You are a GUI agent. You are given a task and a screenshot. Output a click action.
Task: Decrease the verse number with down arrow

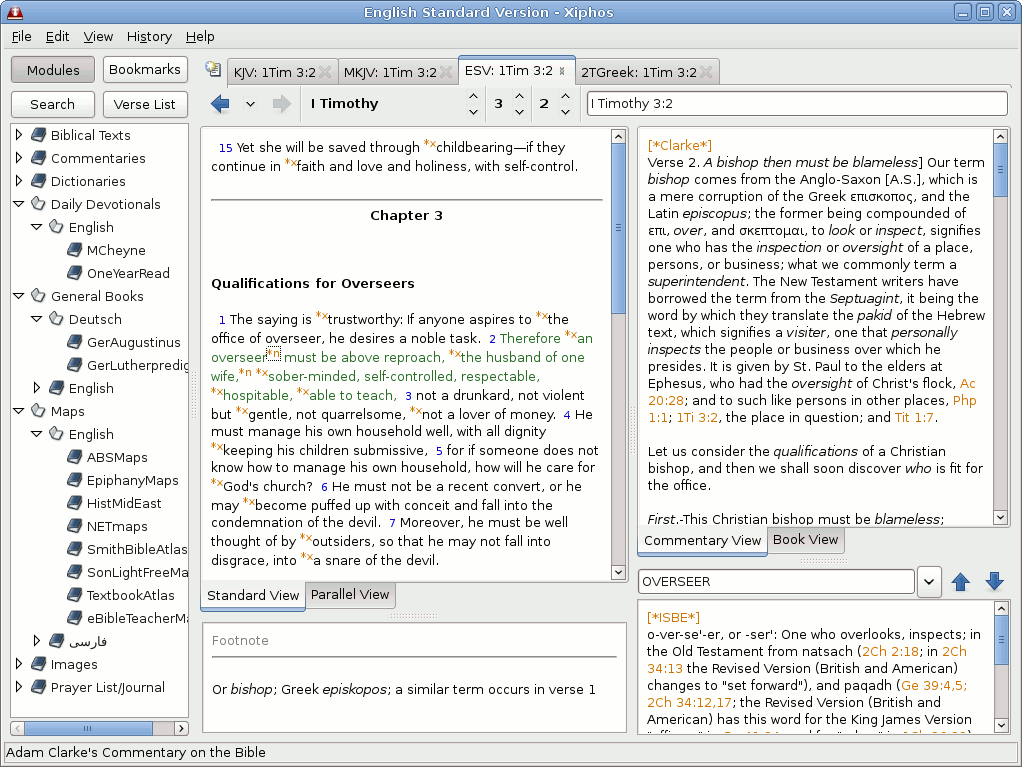click(565, 111)
